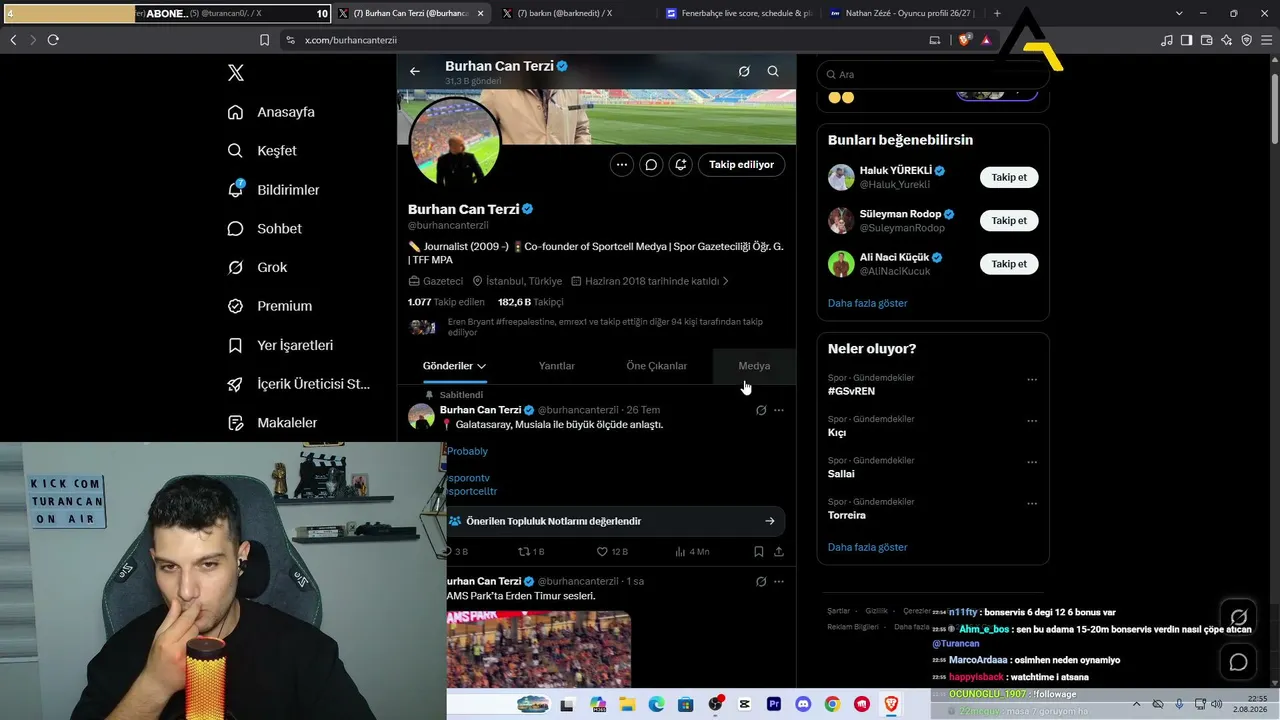Open Grok from the sidebar
This screenshot has width=1280, height=720.
(x=257, y=268)
